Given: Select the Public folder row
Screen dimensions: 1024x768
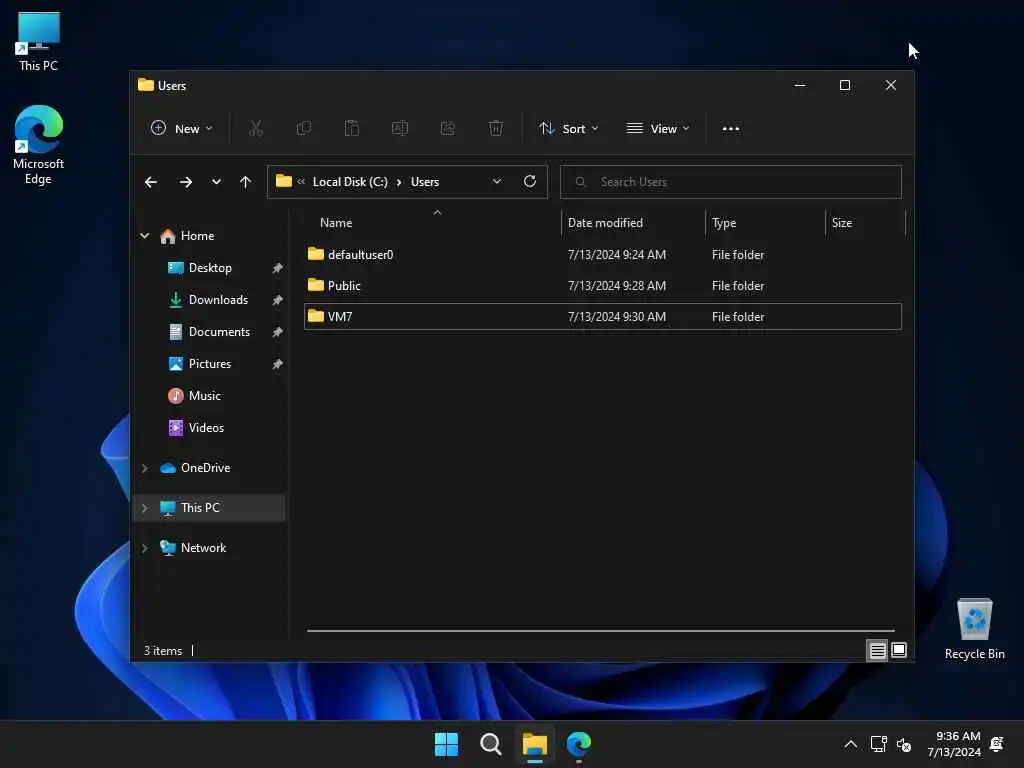Looking at the screenshot, I should click(602, 285).
